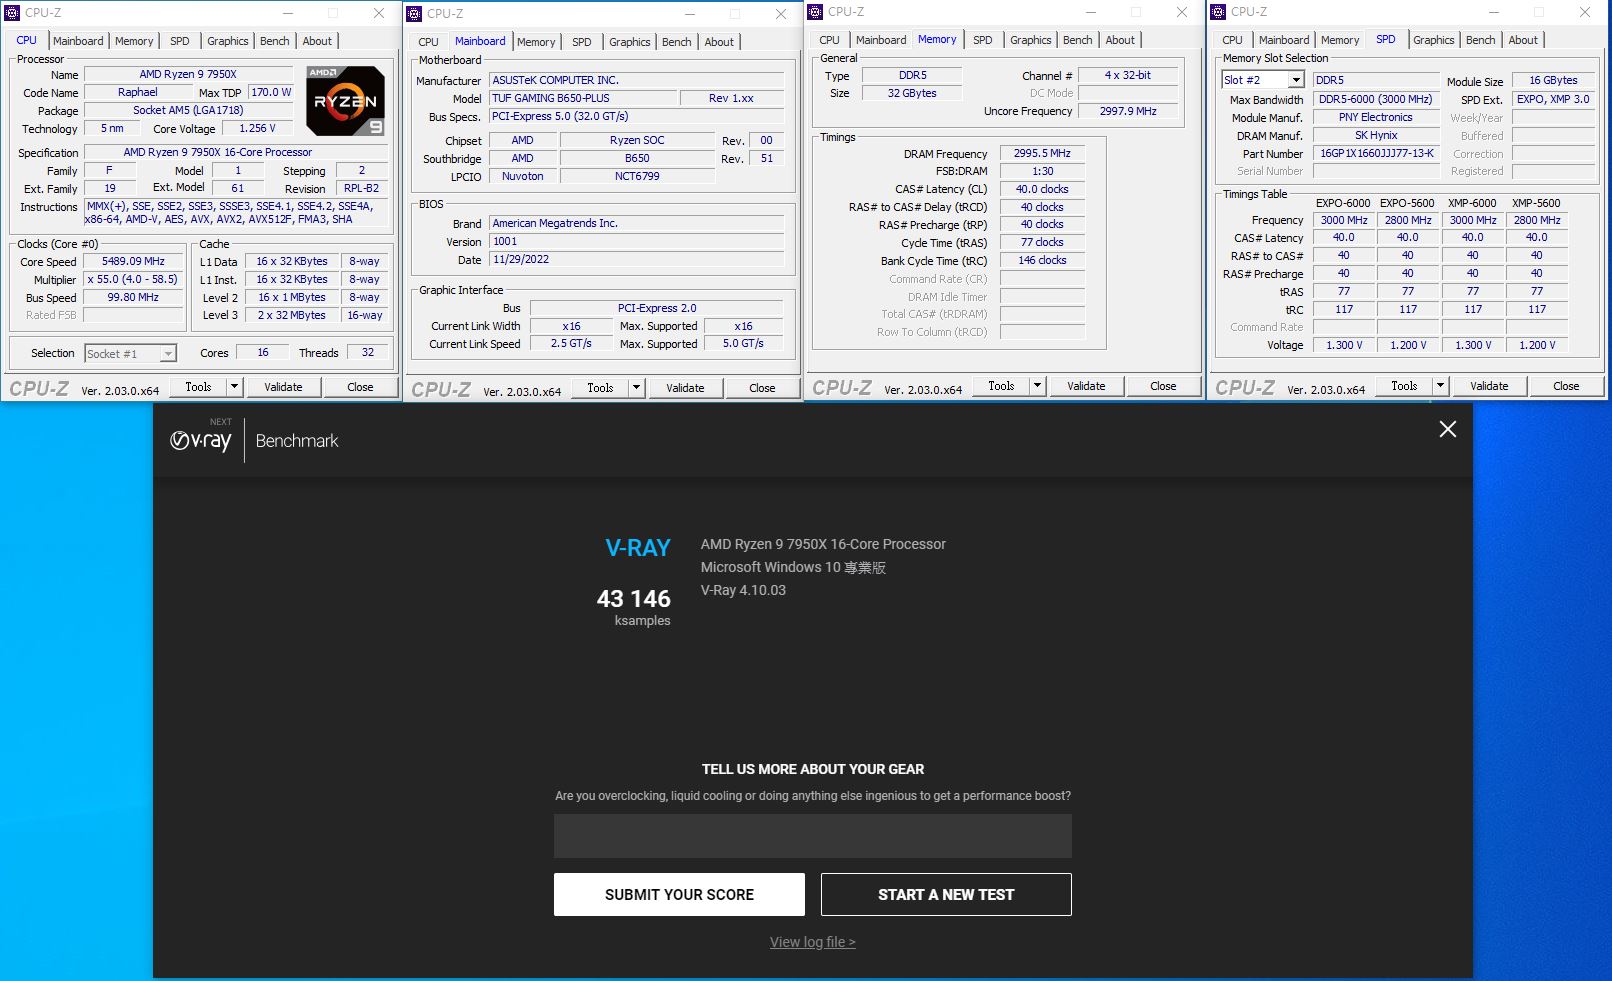This screenshot has height=981, width=1612.
Task: Close the first CPU-Z window via the title bar X
Action: coord(379,13)
